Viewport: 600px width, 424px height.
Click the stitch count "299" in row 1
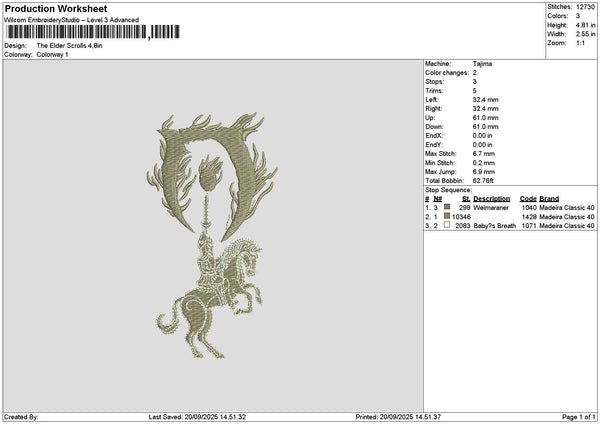(465, 208)
